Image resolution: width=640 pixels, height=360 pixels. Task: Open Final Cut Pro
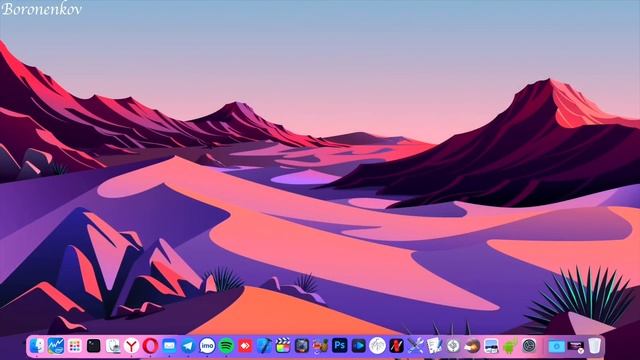[283, 346]
